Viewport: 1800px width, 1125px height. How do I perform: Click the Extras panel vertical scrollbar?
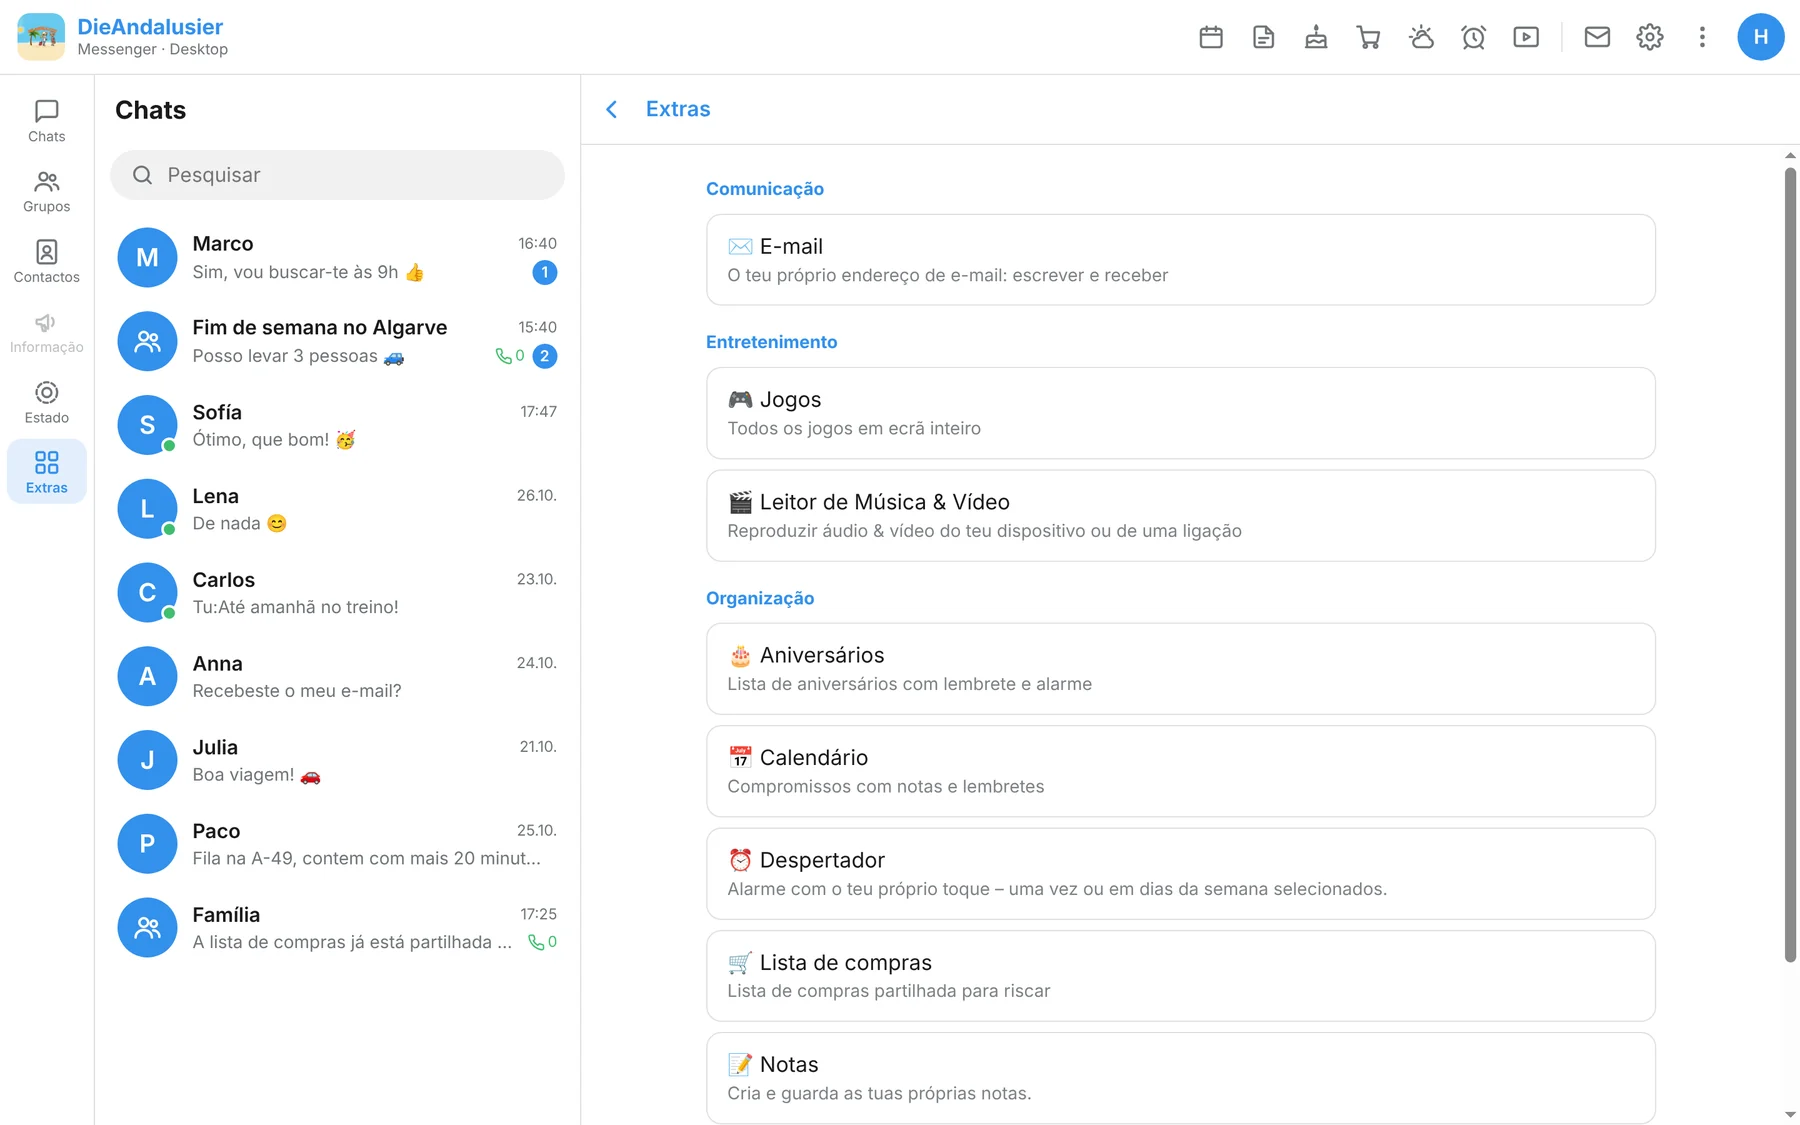click(x=1790, y=565)
